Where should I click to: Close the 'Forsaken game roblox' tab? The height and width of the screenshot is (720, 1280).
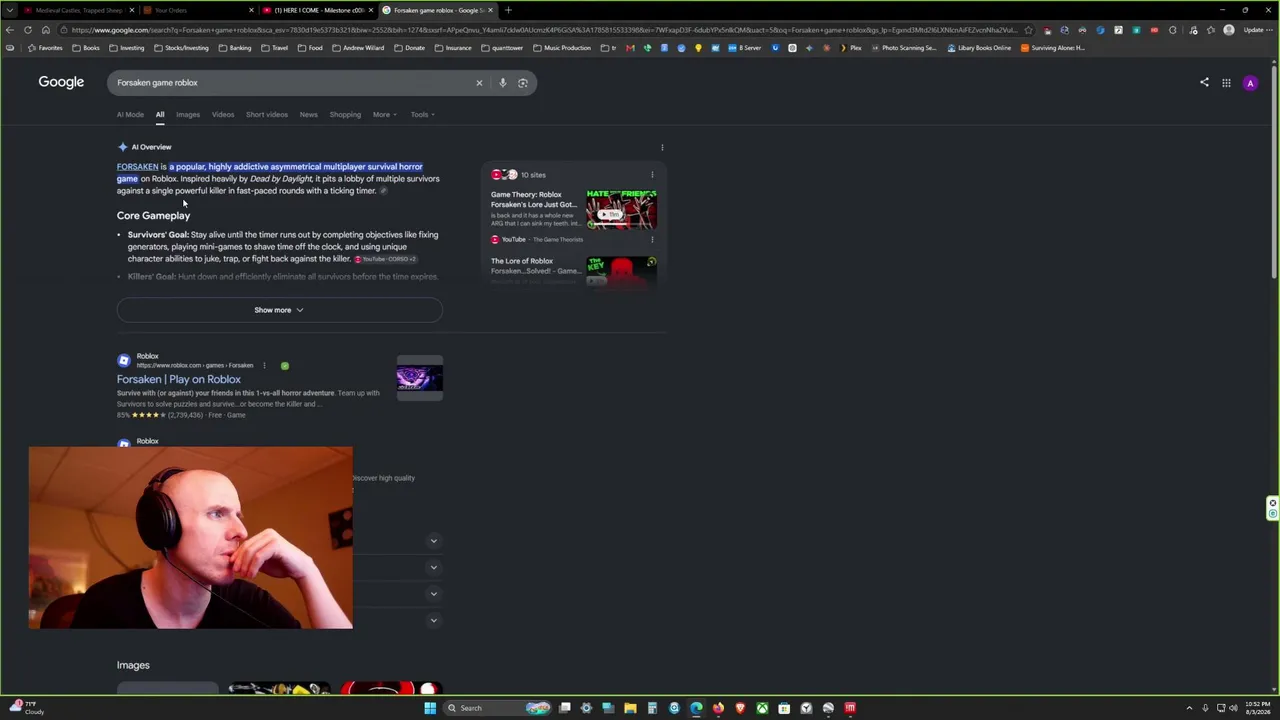click(490, 10)
